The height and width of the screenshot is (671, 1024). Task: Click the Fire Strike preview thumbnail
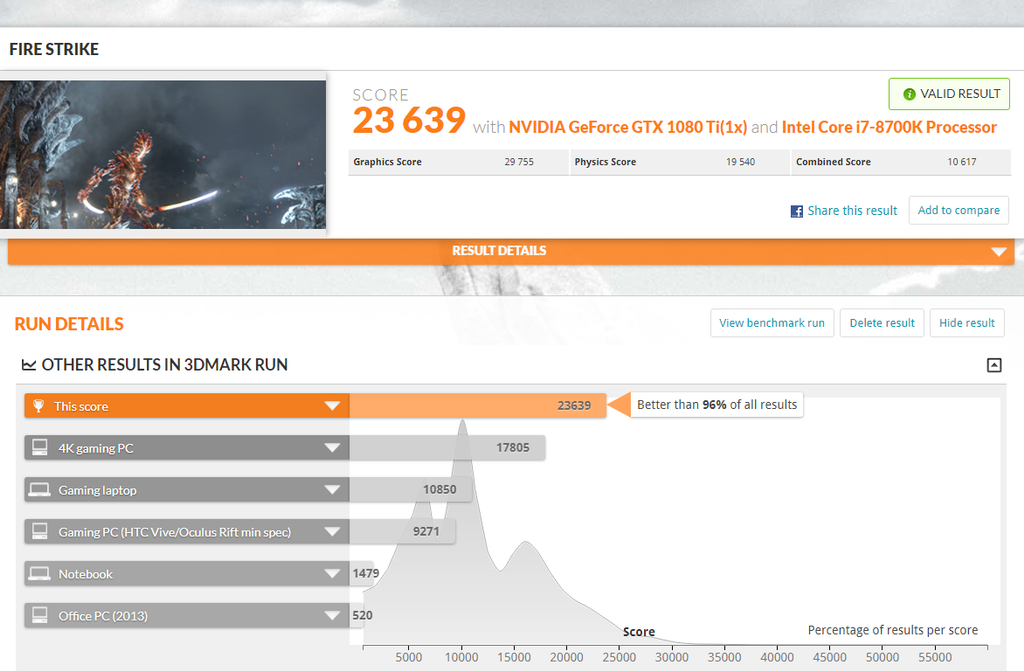[x=163, y=154]
